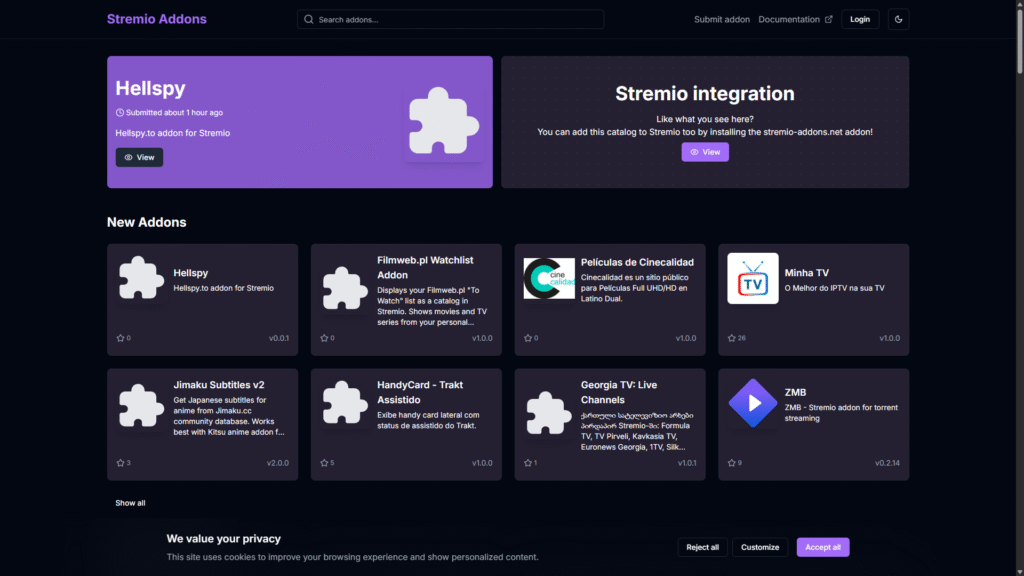1024x576 pixels.
Task: Open Filmweb.pl Watchlist Addon title
Action: [425, 268]
